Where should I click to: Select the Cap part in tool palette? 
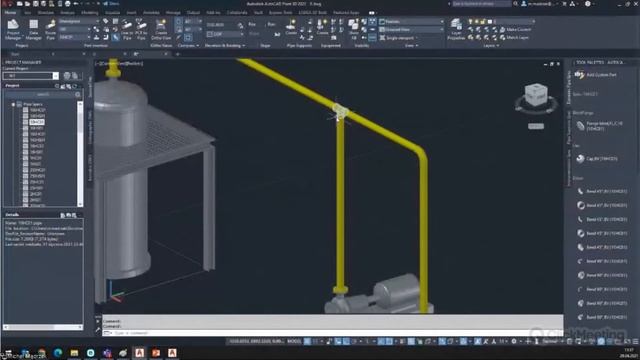tap(597, 159)
